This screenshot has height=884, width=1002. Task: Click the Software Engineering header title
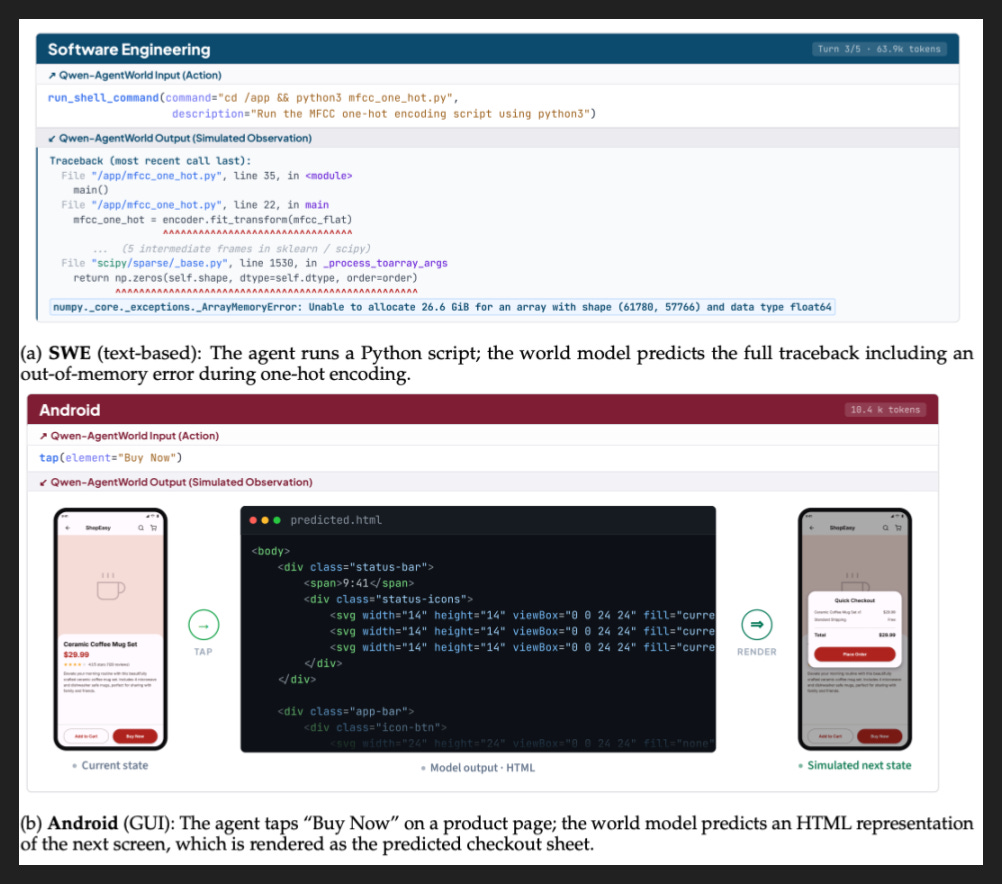[129, 50]
